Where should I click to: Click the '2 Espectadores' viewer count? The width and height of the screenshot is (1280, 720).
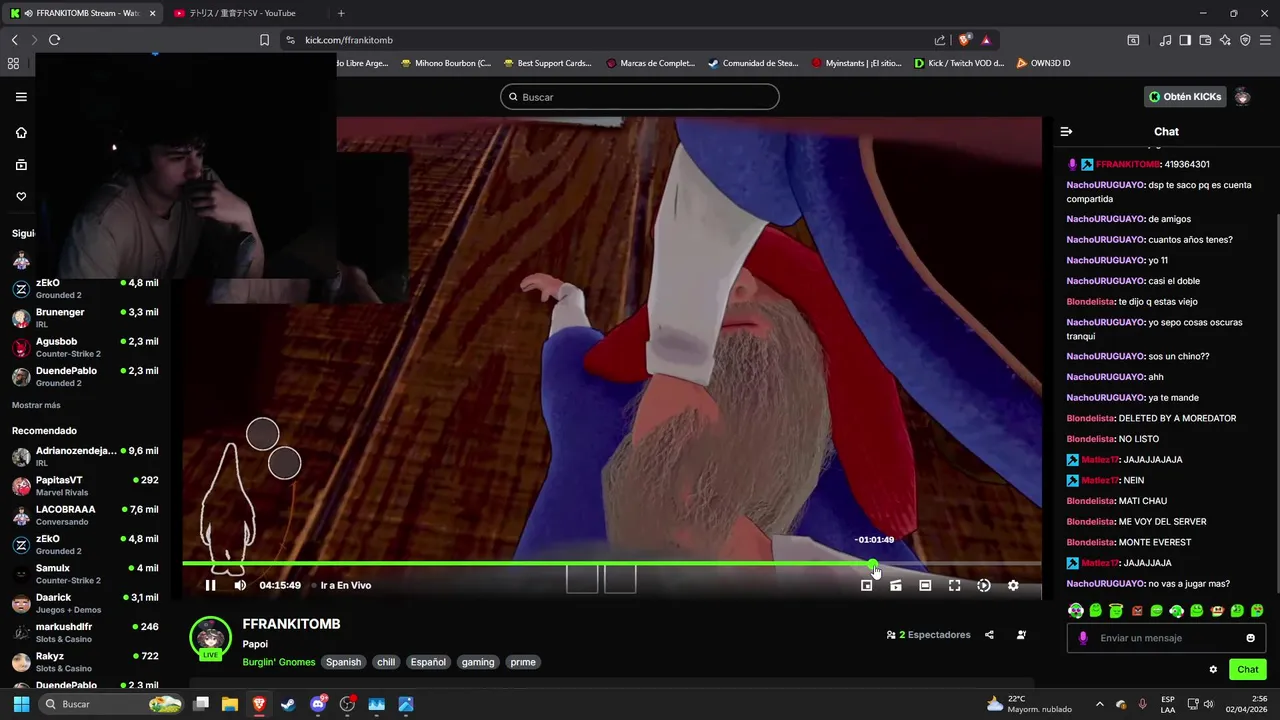[x=928, y=634]
